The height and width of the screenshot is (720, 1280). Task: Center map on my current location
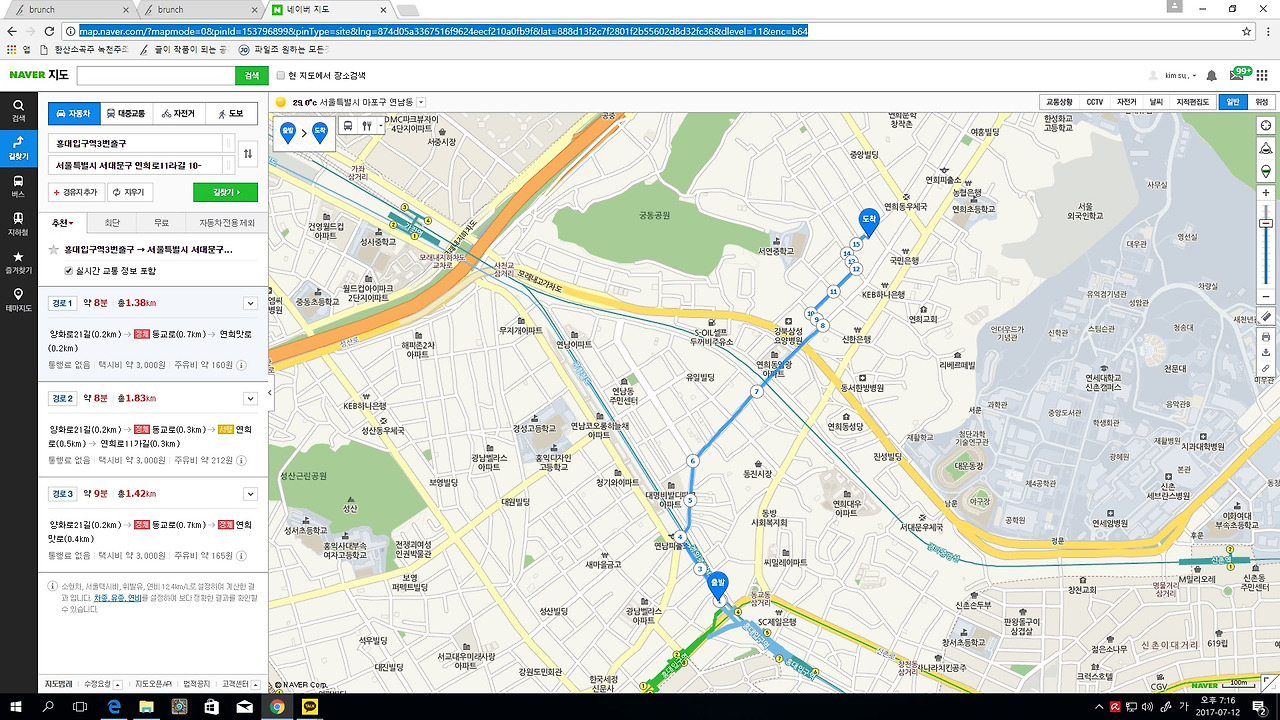[x=1265, y=126]
